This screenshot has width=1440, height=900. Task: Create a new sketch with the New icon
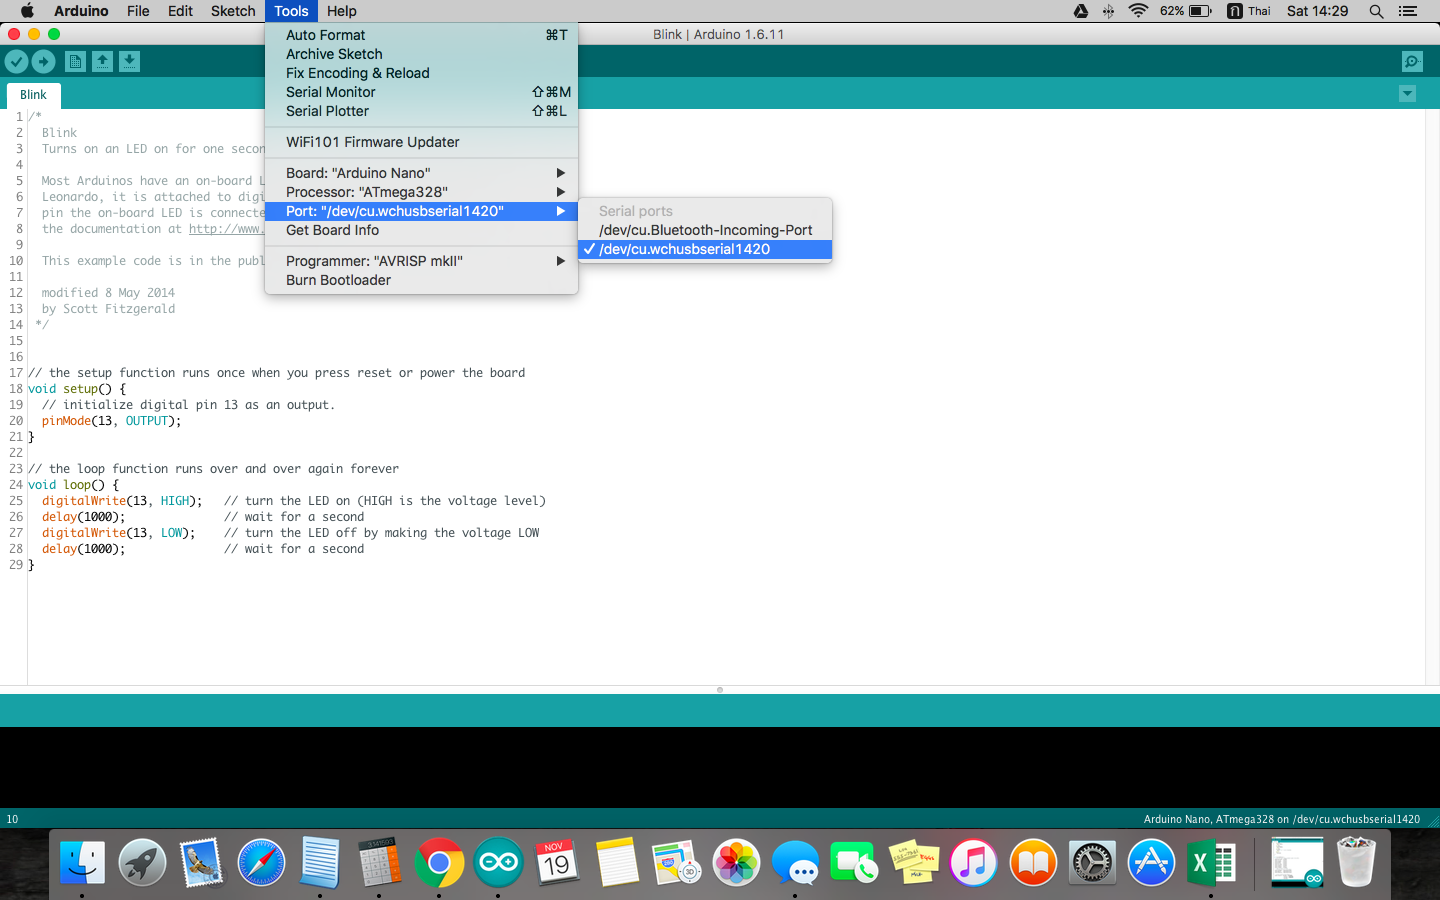coord(75,62)
